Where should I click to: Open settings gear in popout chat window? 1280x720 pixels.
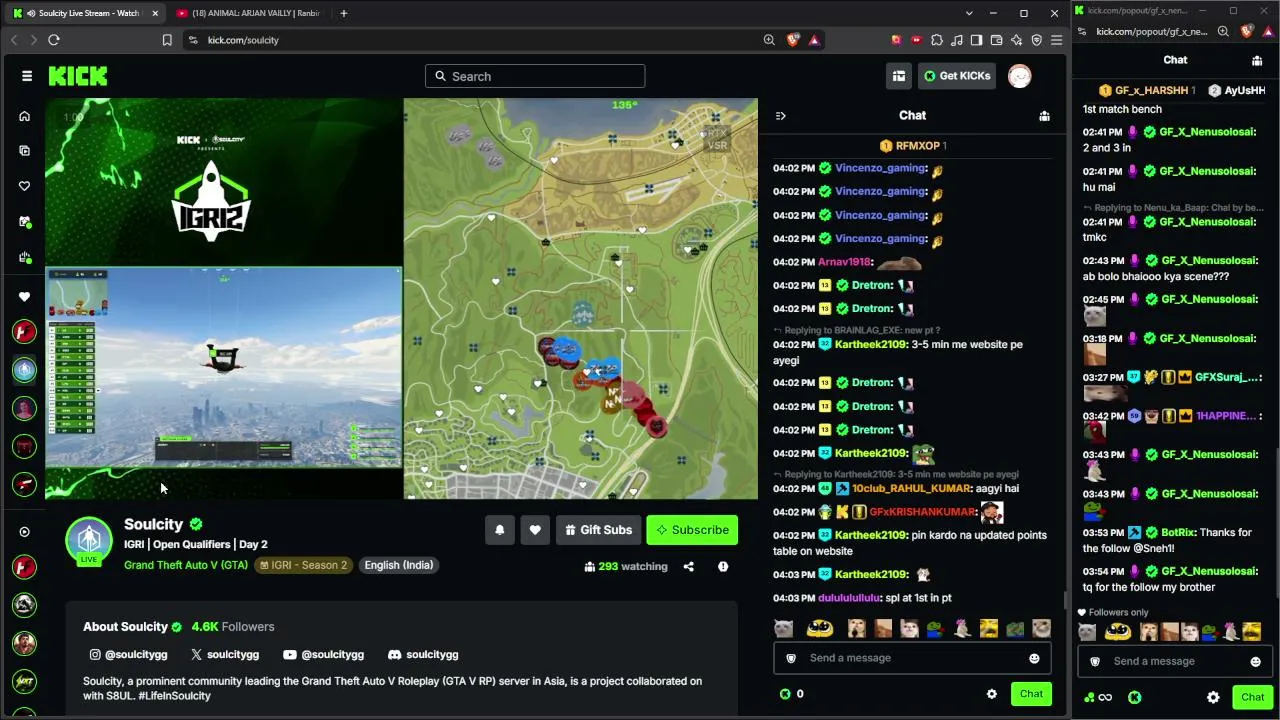click(x=1213, y=697)
